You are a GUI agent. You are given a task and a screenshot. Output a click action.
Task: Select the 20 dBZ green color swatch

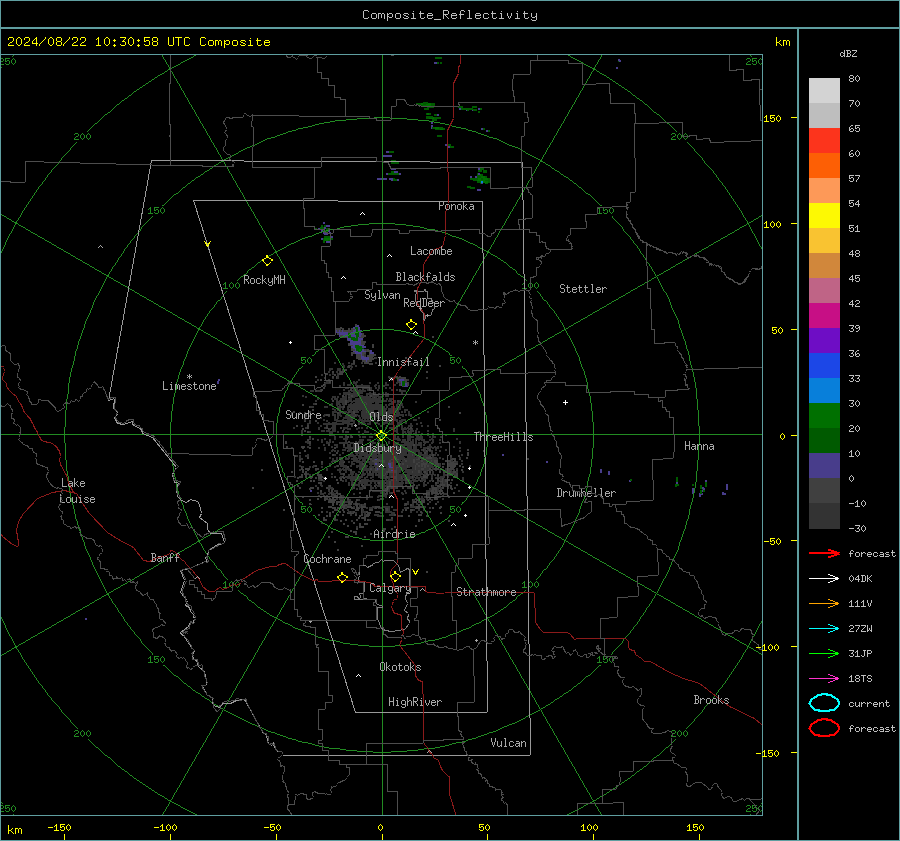pos(824,415)
